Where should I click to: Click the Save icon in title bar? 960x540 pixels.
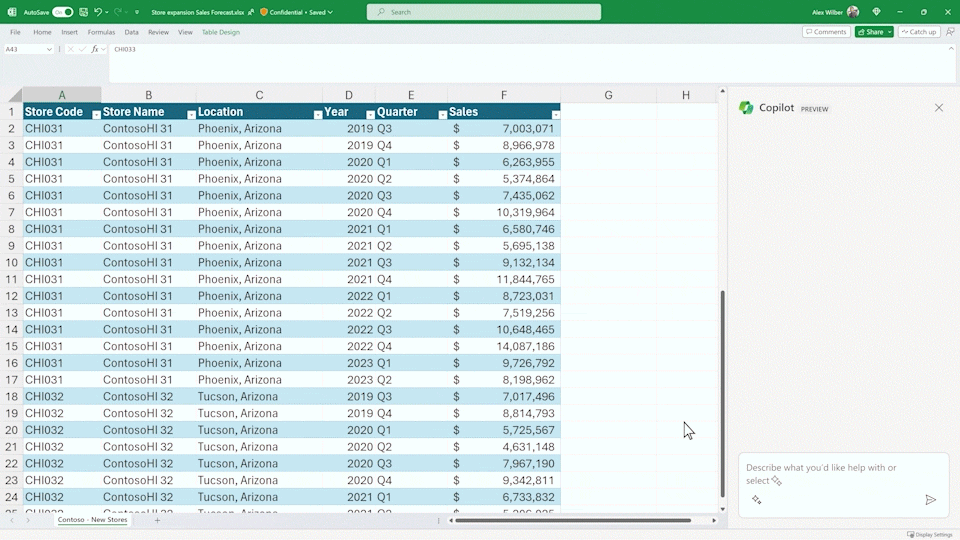pyautogui.click(x=82, y=12)
